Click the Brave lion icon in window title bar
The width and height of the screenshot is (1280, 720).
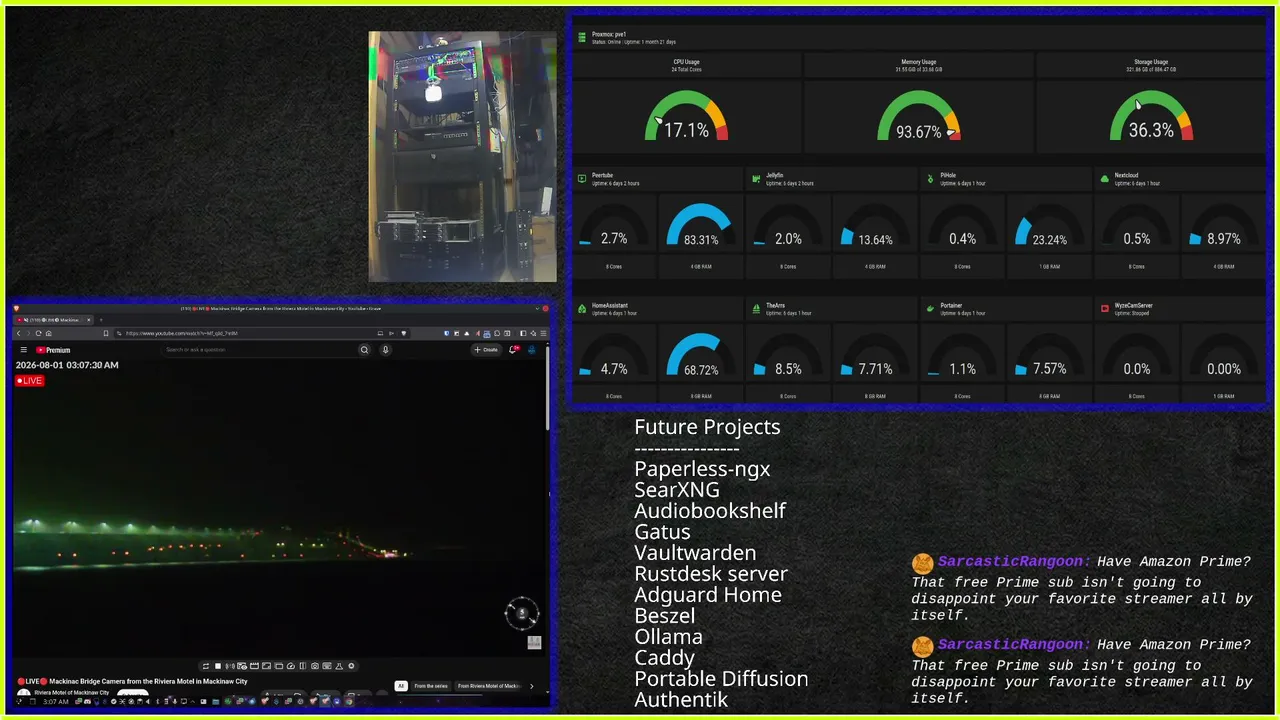[x=16, y=308]
